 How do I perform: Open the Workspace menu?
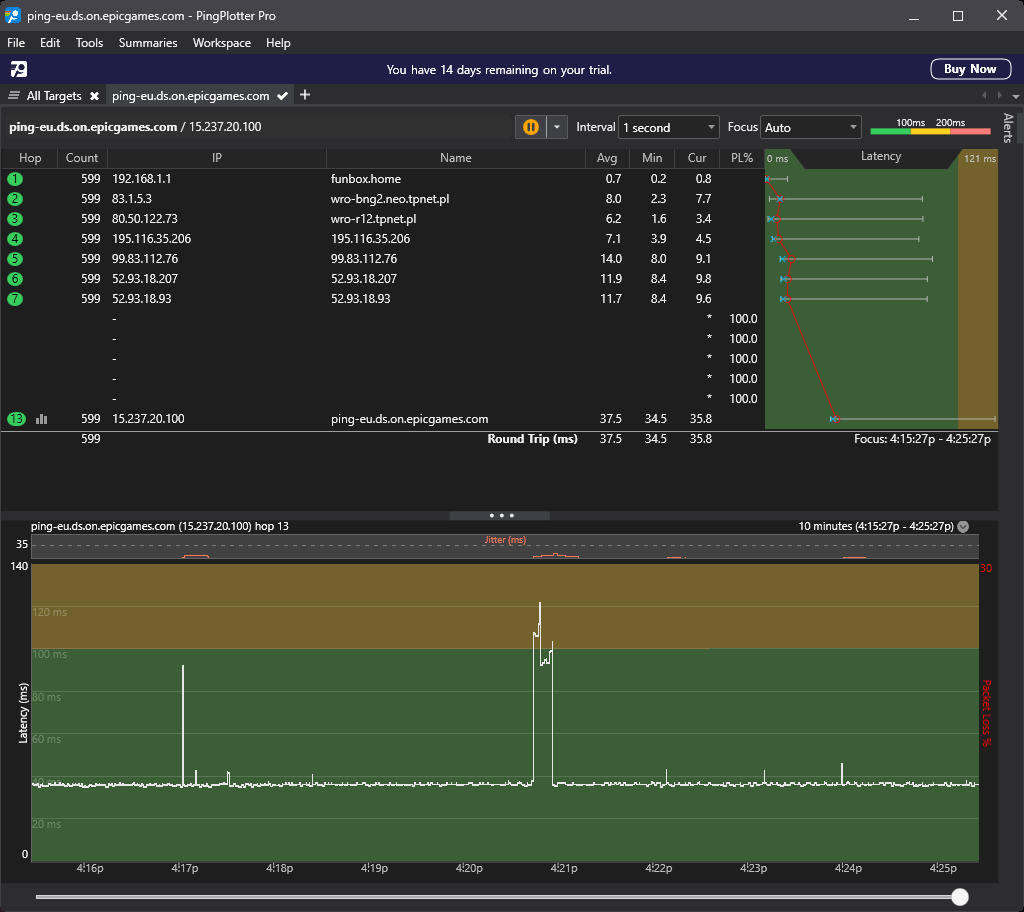pos(221,43)
